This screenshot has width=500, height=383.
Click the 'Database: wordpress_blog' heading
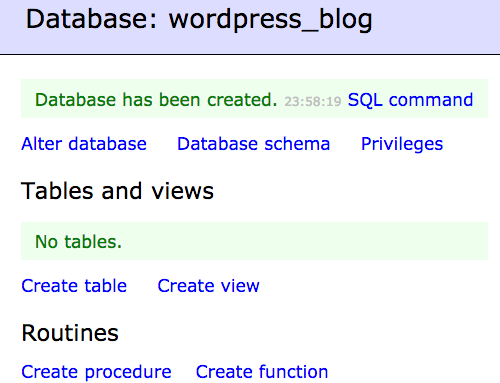click(x=199, y=20)
